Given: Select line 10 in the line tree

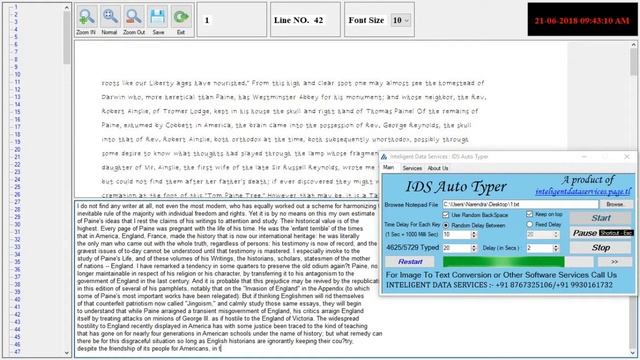Looking at the screenshot, I should point(17,74).
